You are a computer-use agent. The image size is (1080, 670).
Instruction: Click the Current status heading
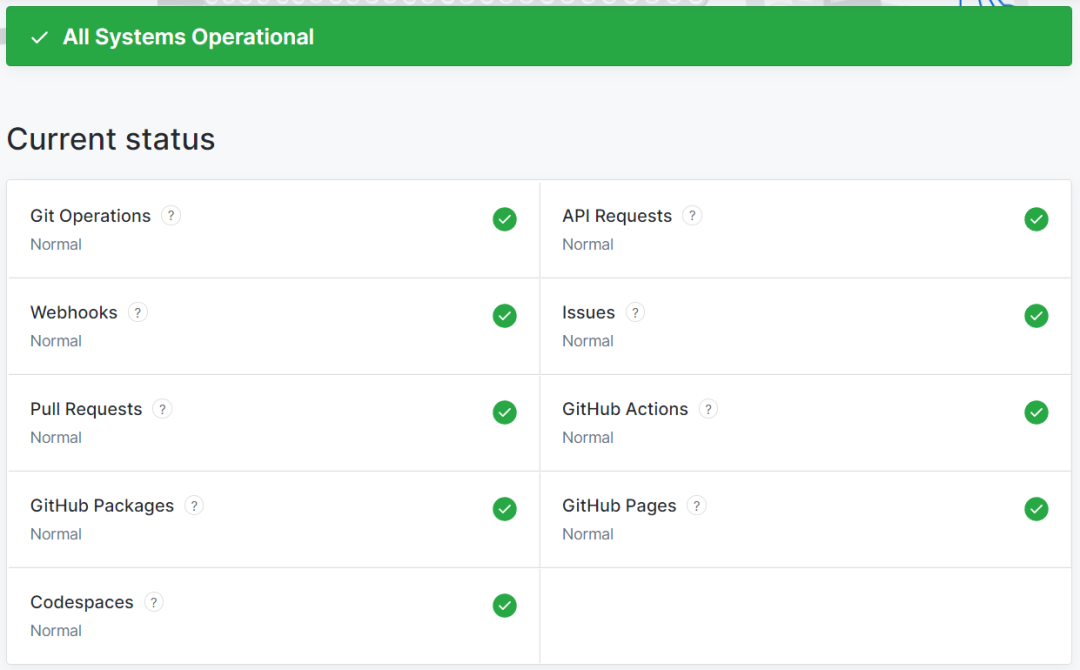(x=111, y=139)
